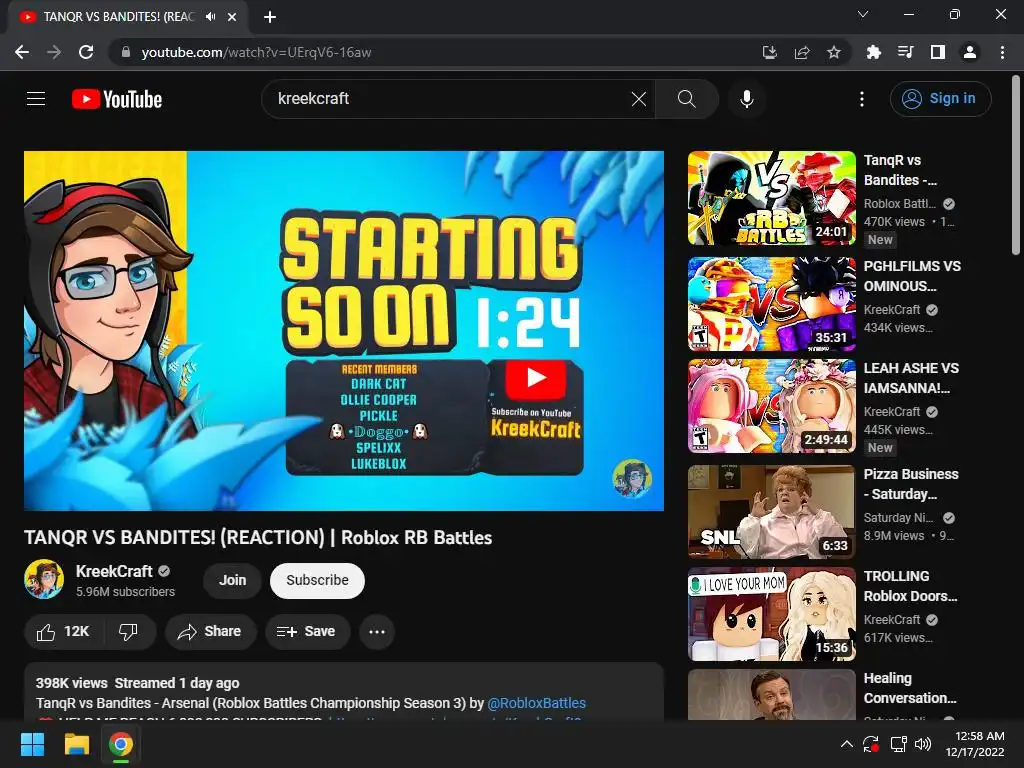Close the TANQR VS BANDITES tab
Image resolution: width=1024 pixels, height=768 pixels.
[232, 17]
